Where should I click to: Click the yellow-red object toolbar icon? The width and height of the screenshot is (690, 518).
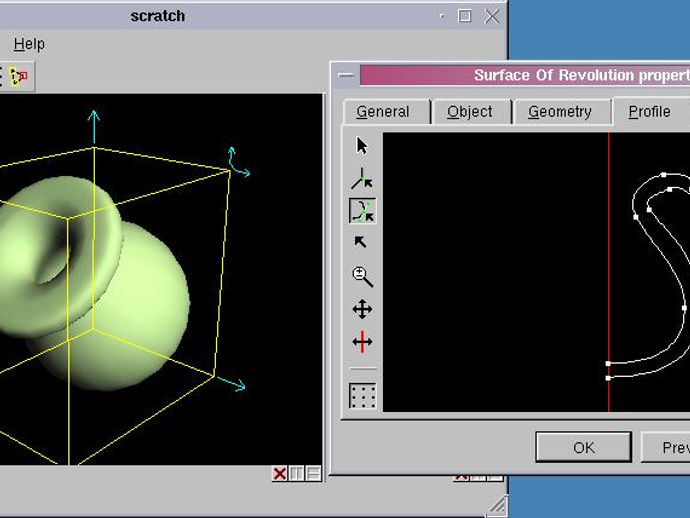tap(19, 77)
